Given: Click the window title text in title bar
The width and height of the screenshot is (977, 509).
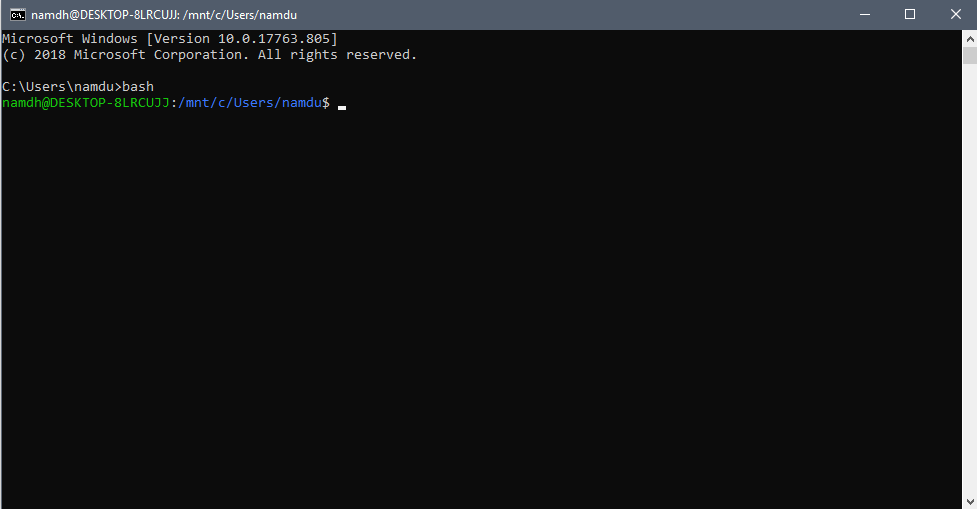Looking at the screenshot, I should (164, 15).
